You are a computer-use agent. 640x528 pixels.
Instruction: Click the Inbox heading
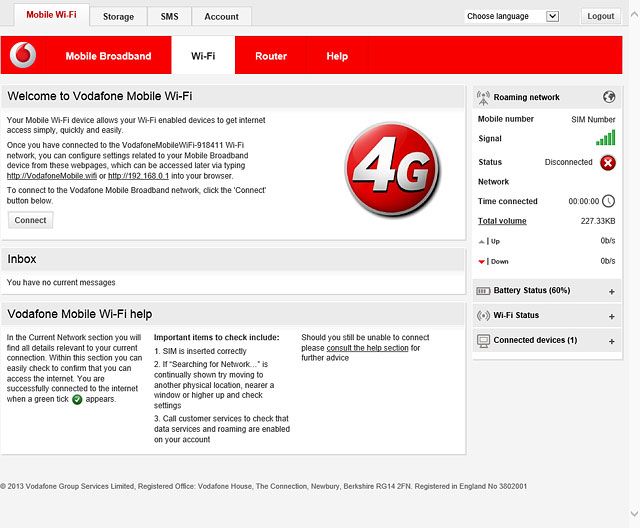[22, 259]
